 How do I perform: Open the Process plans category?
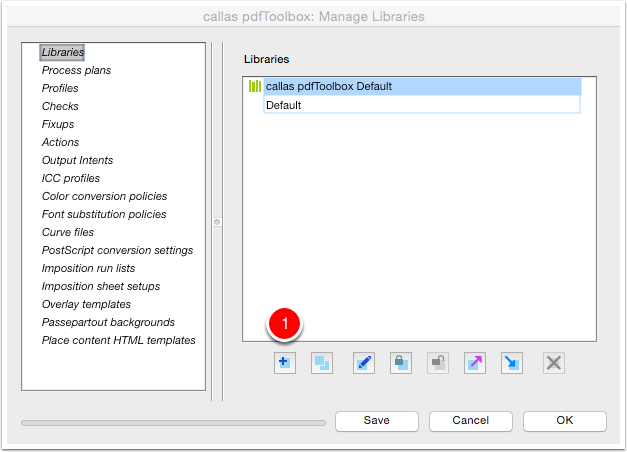[x=76, y=70]
